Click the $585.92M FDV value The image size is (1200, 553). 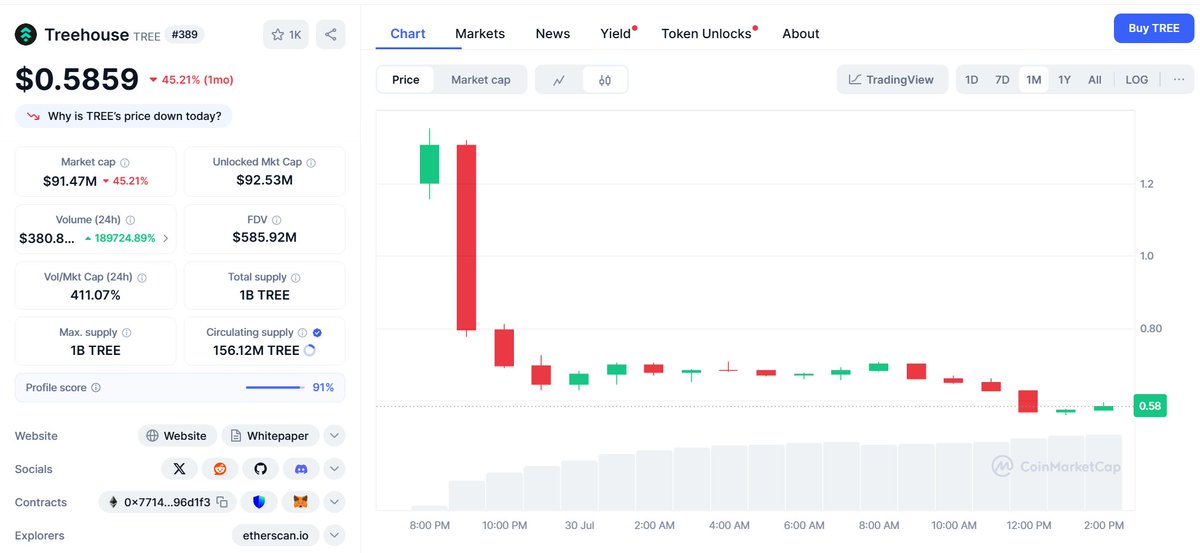click(265, 238)
